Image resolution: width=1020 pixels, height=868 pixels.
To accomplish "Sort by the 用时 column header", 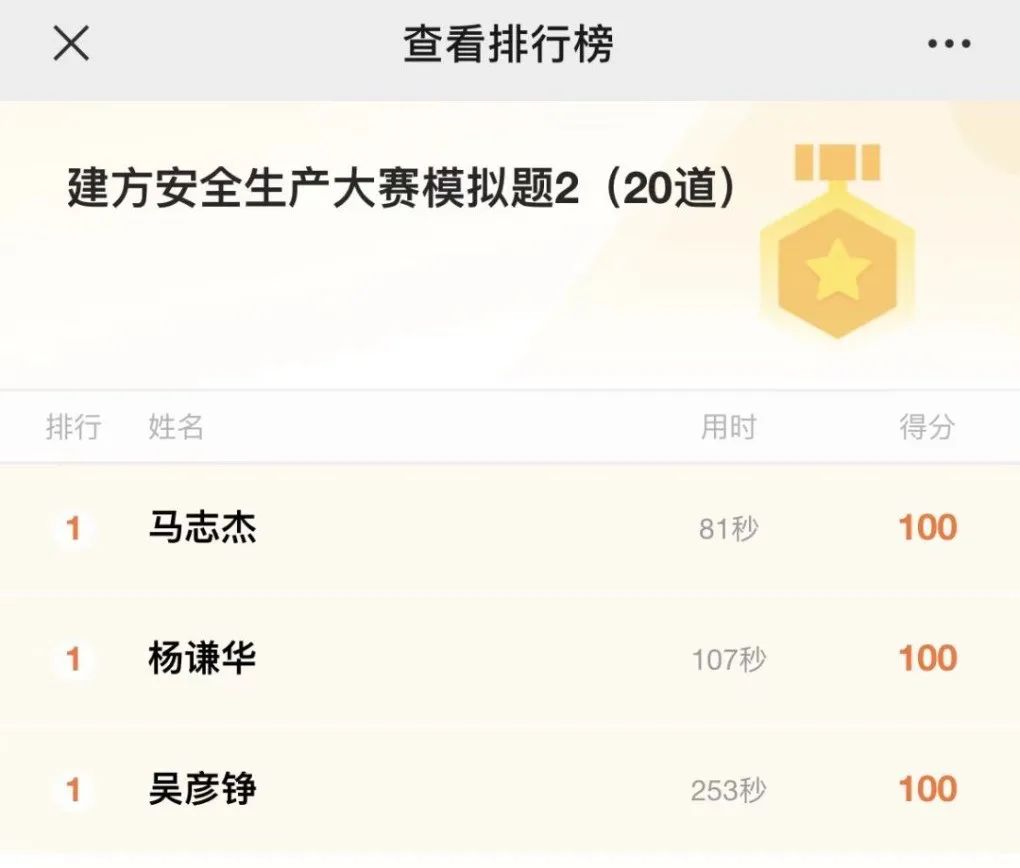I will (728, 428).
